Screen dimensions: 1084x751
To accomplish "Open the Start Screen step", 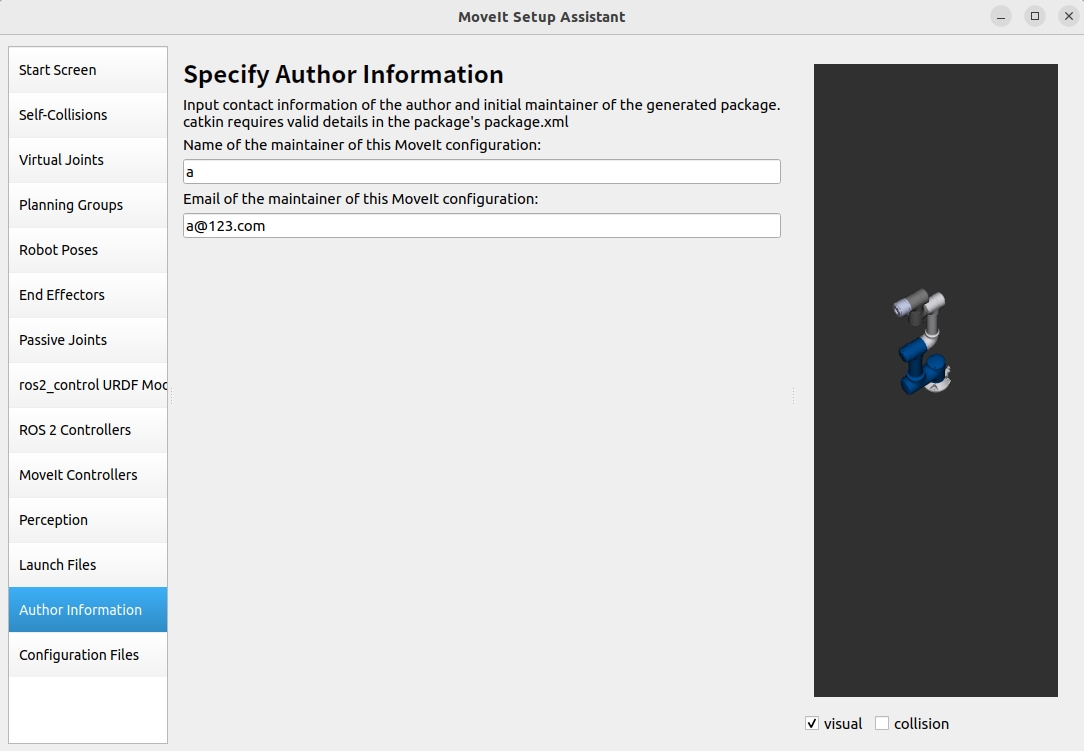I will coord(88,70).
